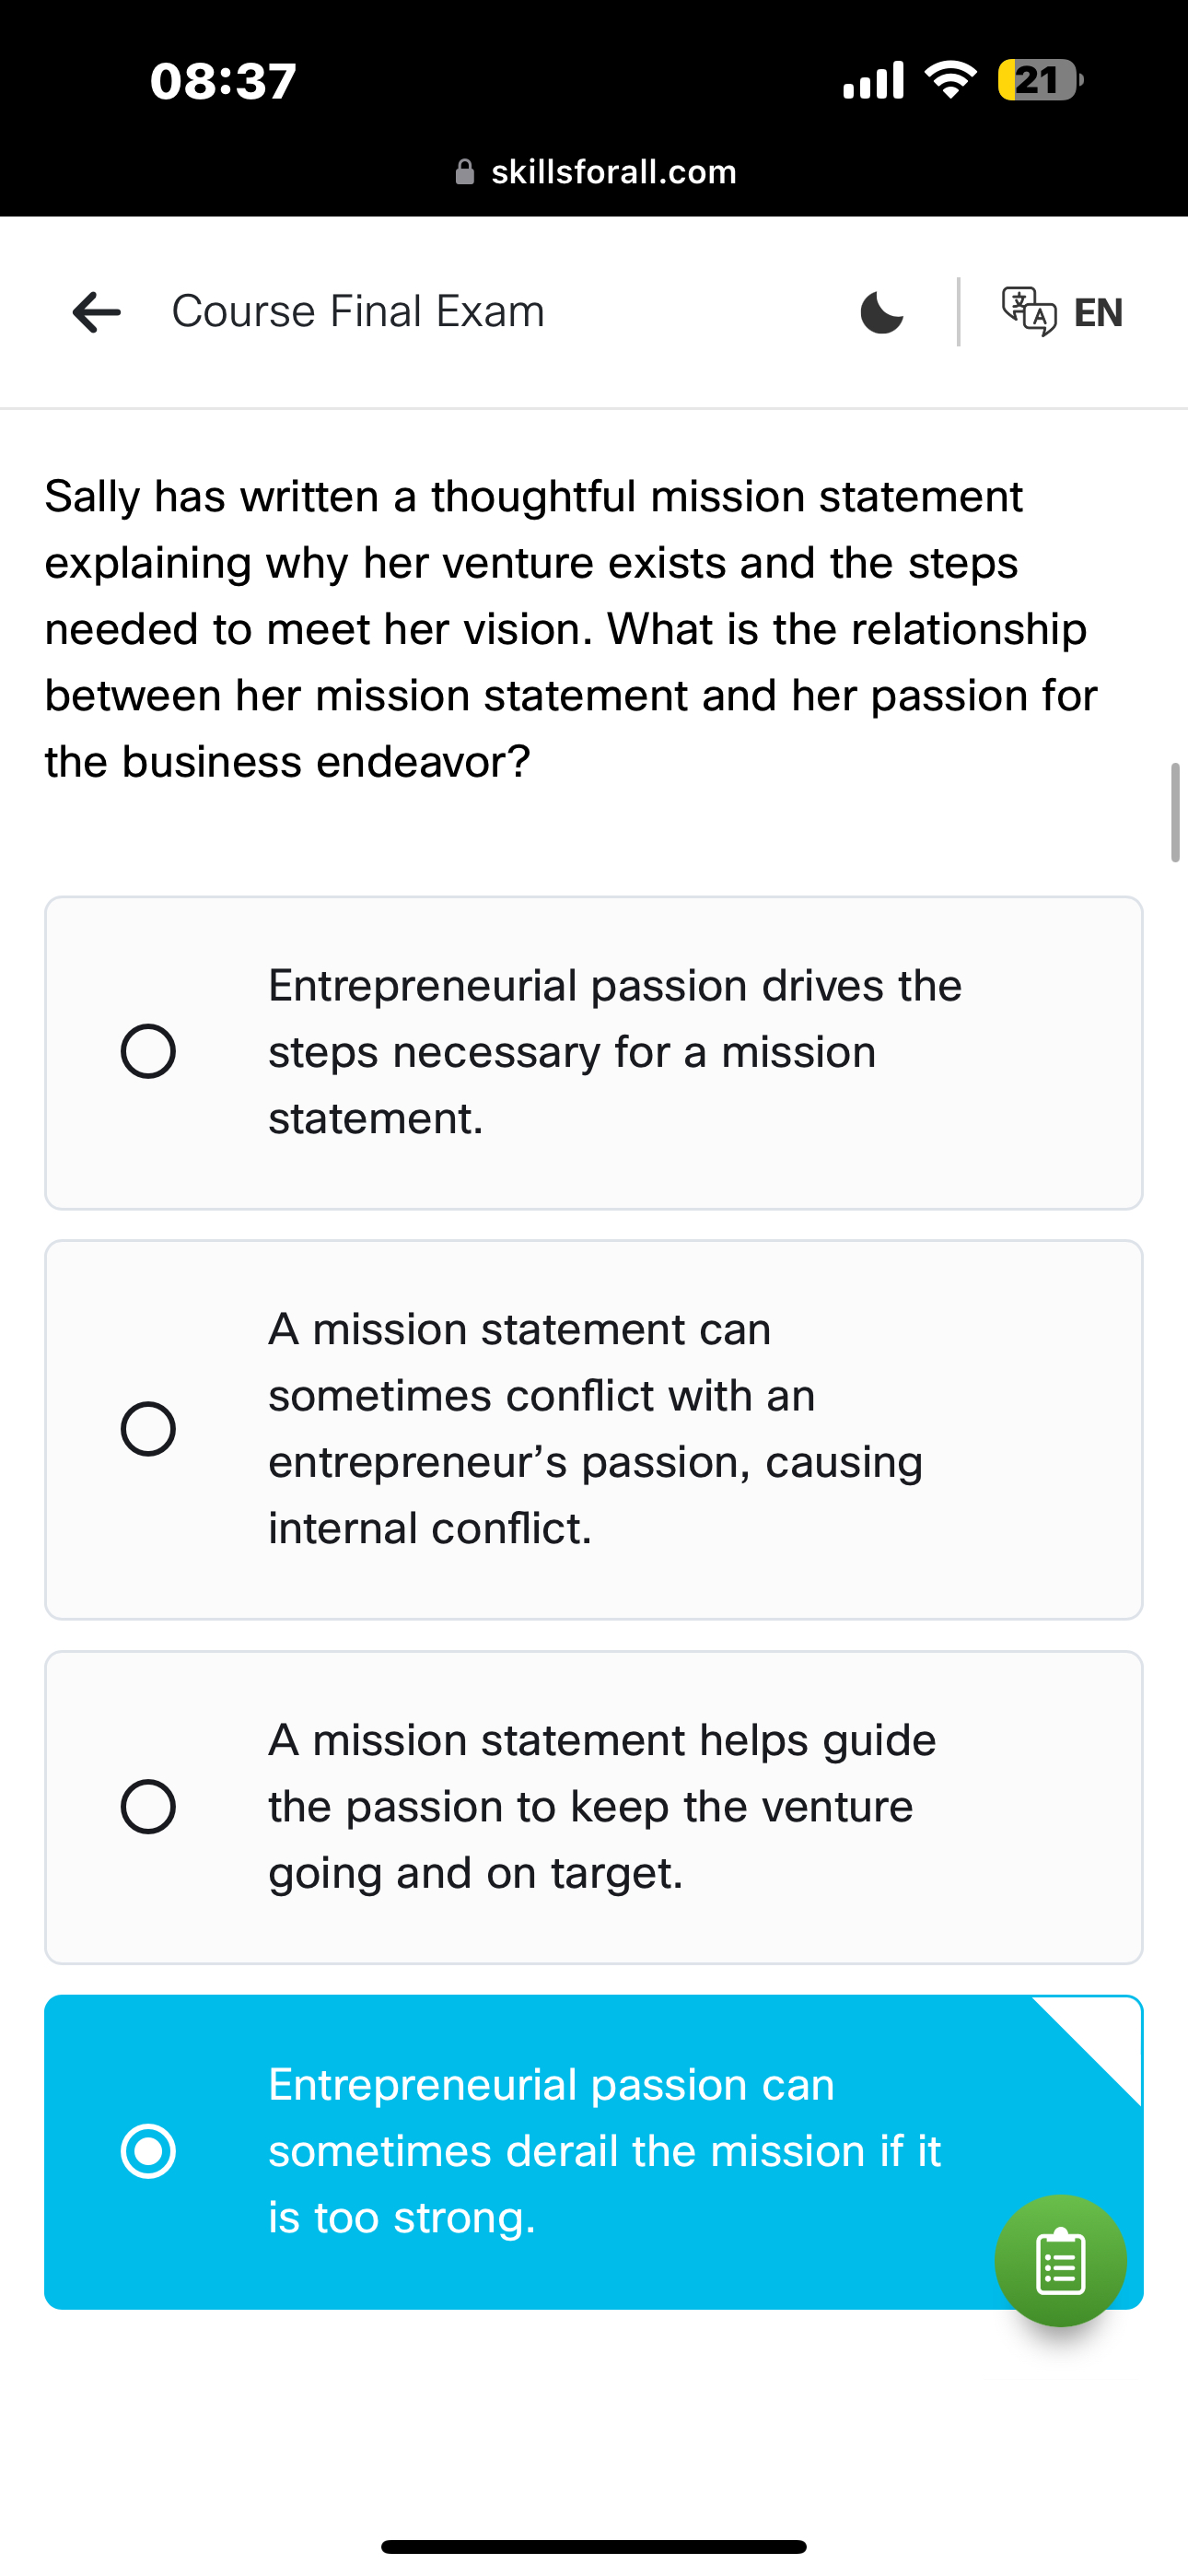Tap the lock icon beside skillsforall.com

pos(464,172)
